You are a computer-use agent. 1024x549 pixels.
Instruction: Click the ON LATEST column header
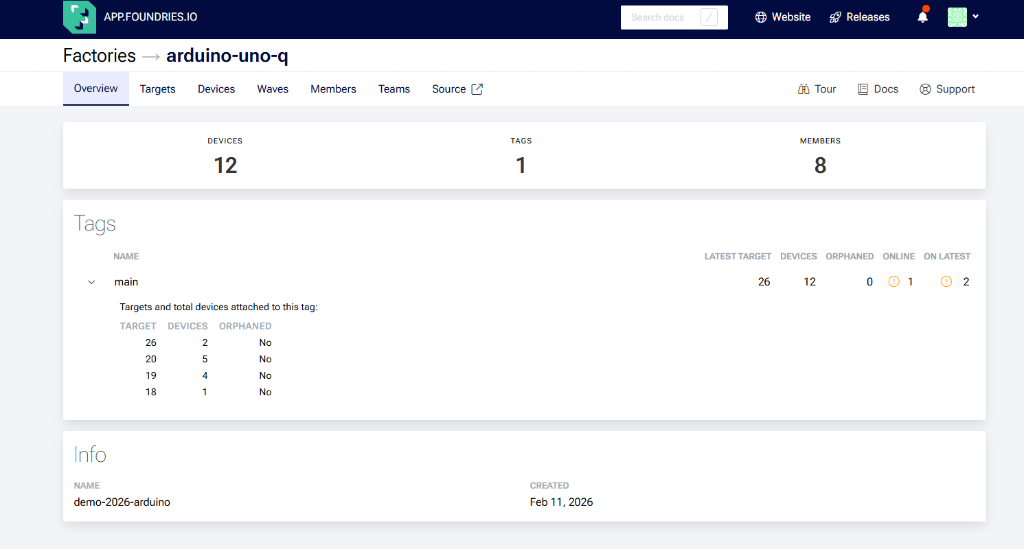tap(947, 257)
